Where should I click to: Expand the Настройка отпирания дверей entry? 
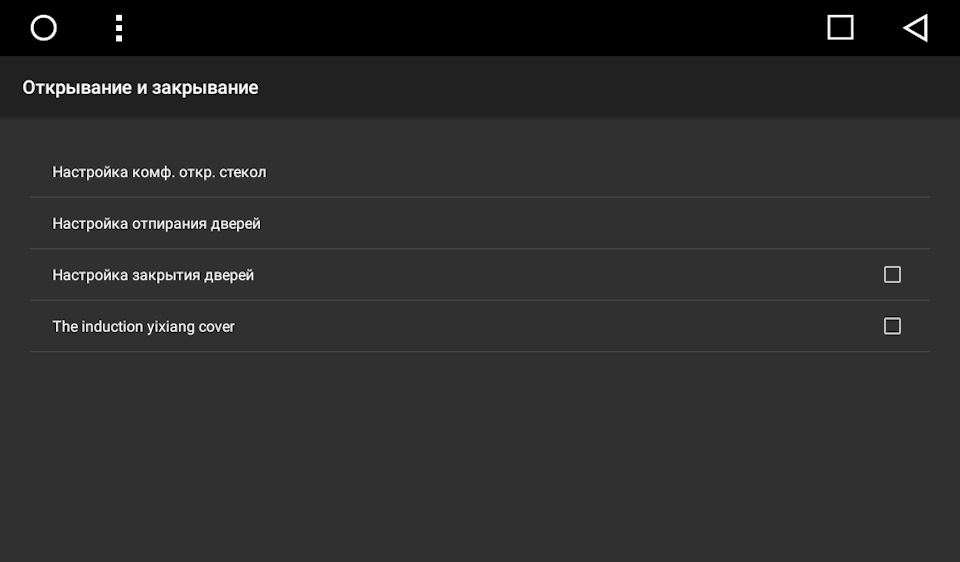(x=480, y=223)
